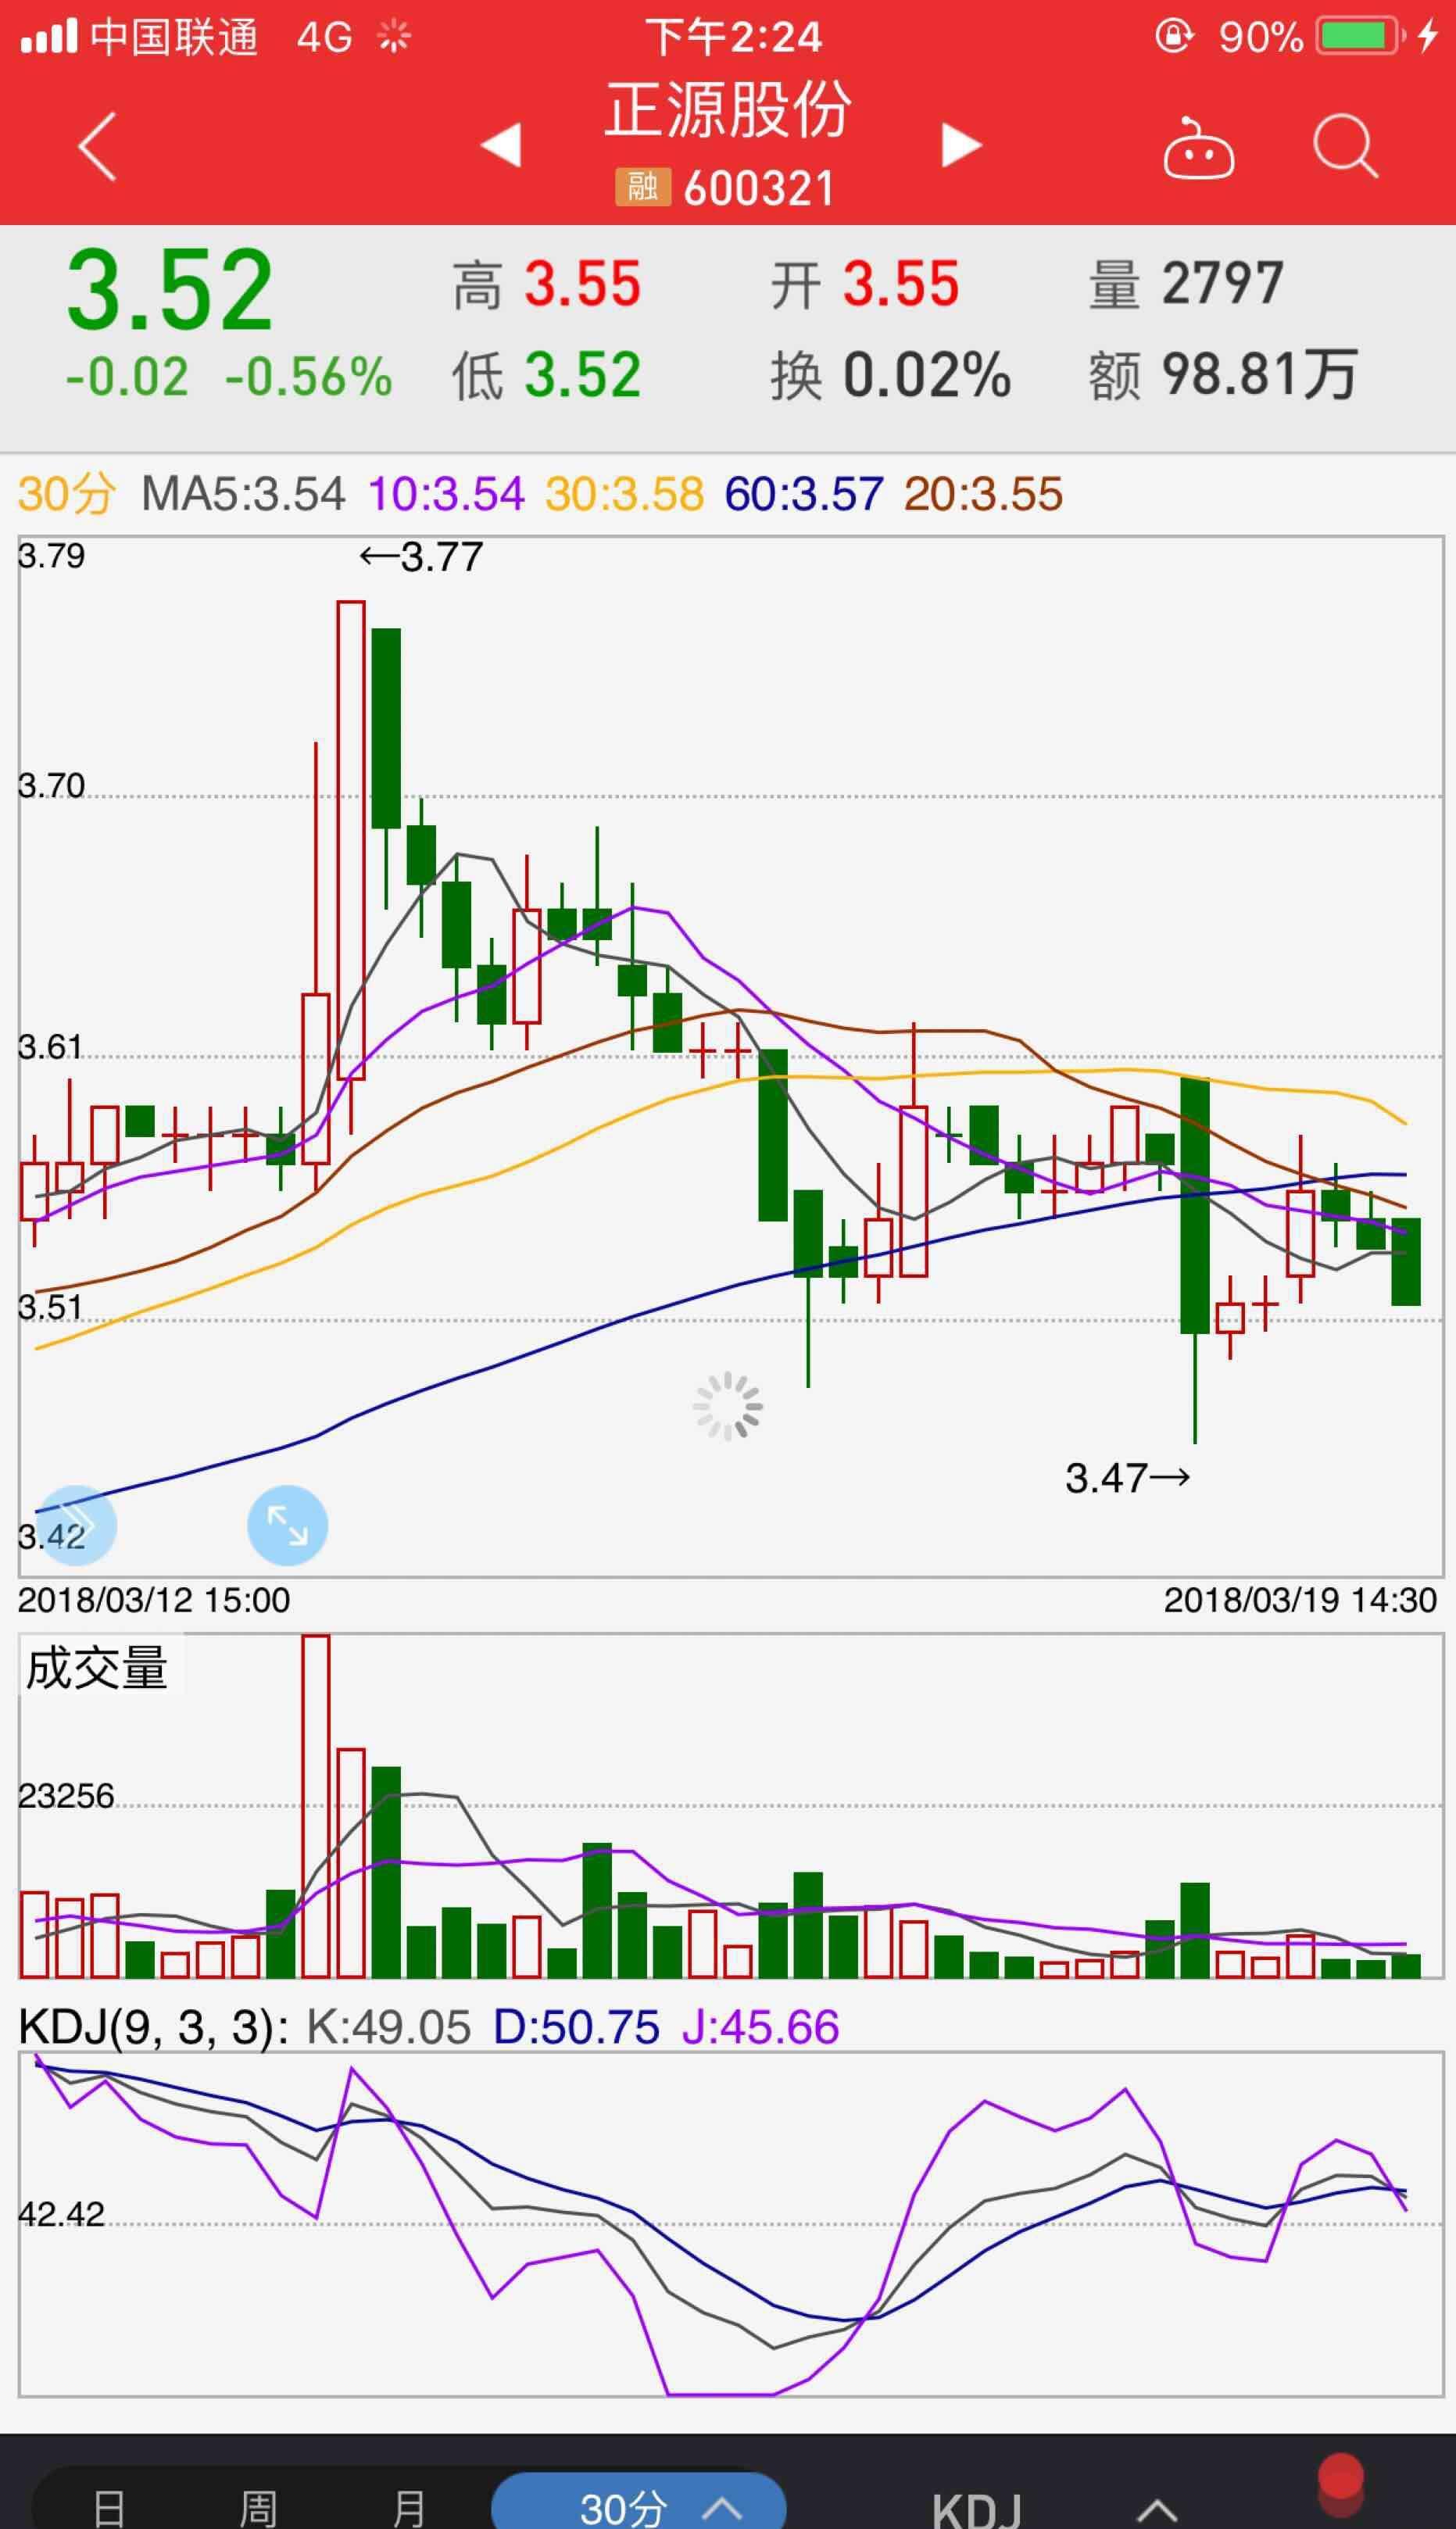Viewport: 1456px width, 2529px height.
Task: Tap the ←3.77 high price marker
Action: 421,556
